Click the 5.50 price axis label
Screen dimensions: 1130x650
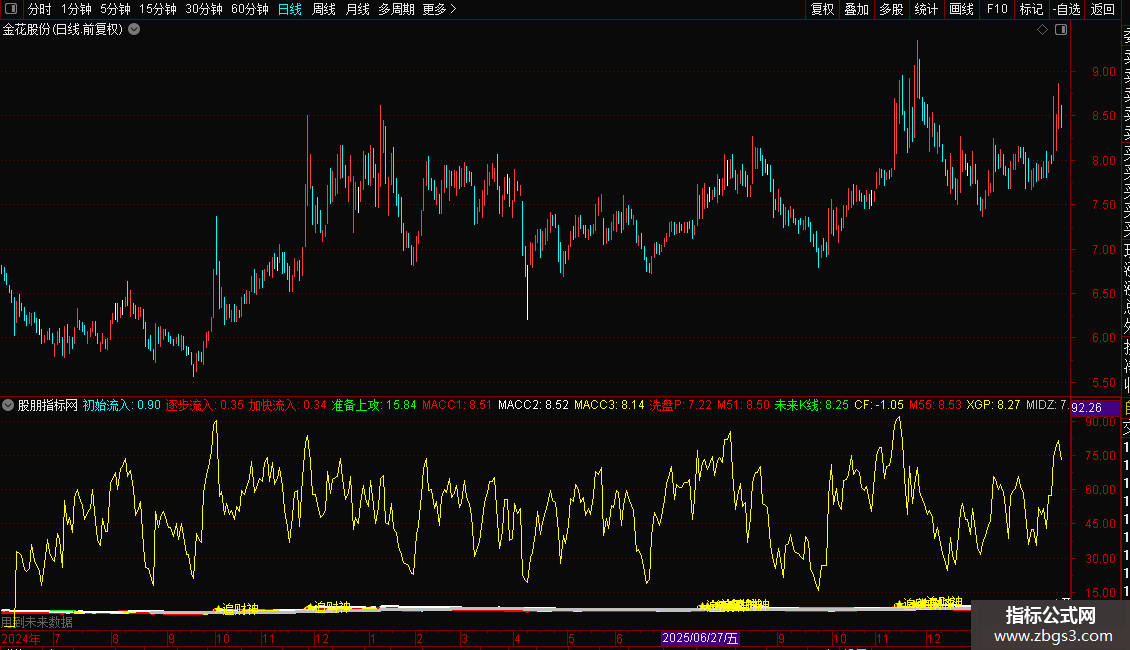(1103, 383)
